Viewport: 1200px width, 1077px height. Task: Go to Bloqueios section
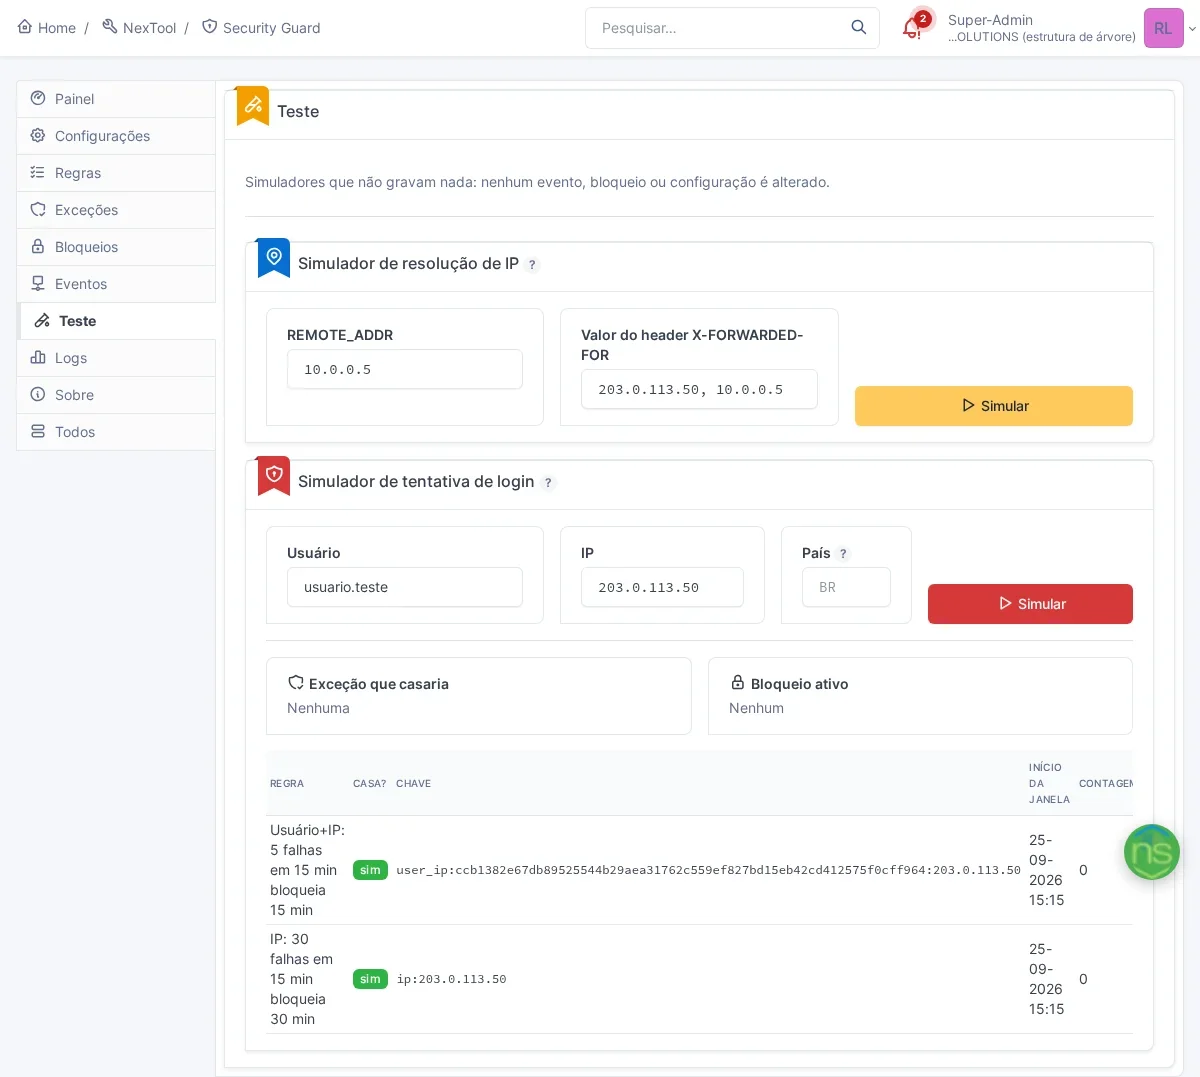click(x=116, y=247)
